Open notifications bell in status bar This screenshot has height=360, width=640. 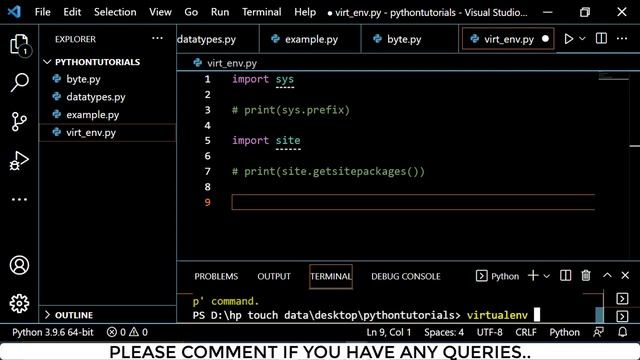(x=622, y=332)
